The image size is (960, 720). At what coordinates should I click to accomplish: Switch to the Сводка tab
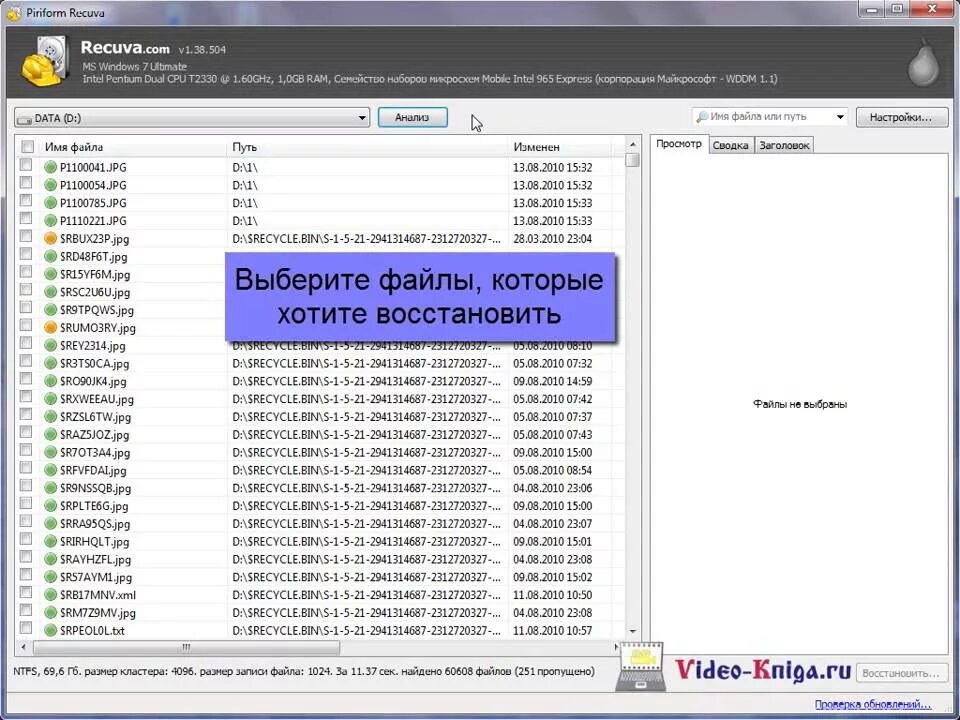pyautogui.click(x=730, y=146)
